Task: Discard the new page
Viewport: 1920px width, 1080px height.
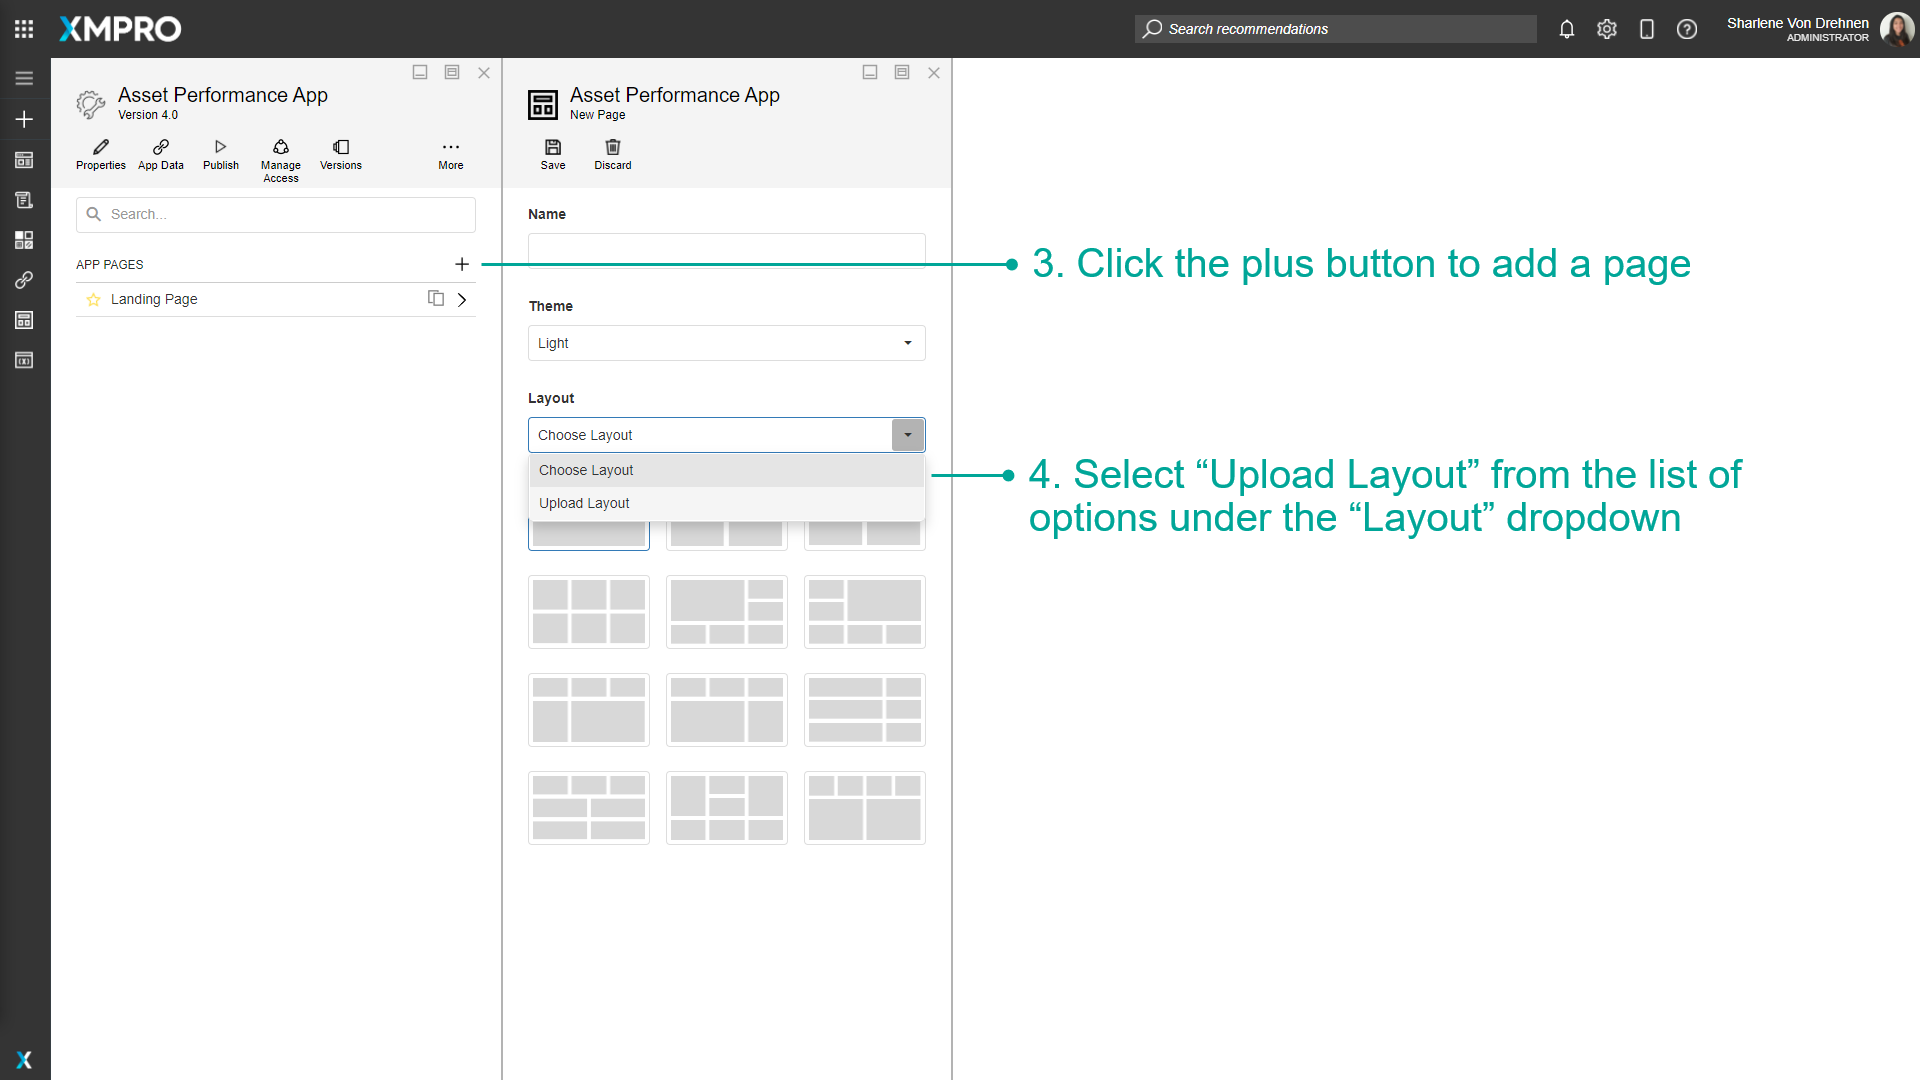Action: (x=612, y=155)
